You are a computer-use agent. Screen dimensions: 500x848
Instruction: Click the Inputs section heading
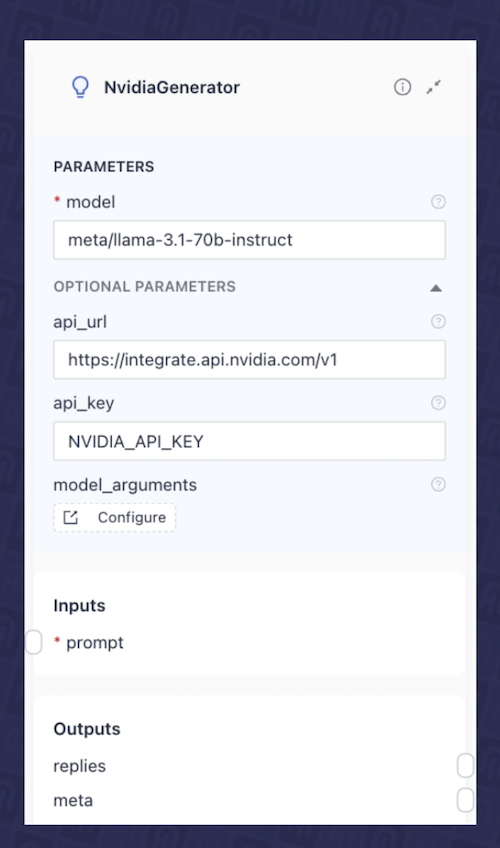79,606
